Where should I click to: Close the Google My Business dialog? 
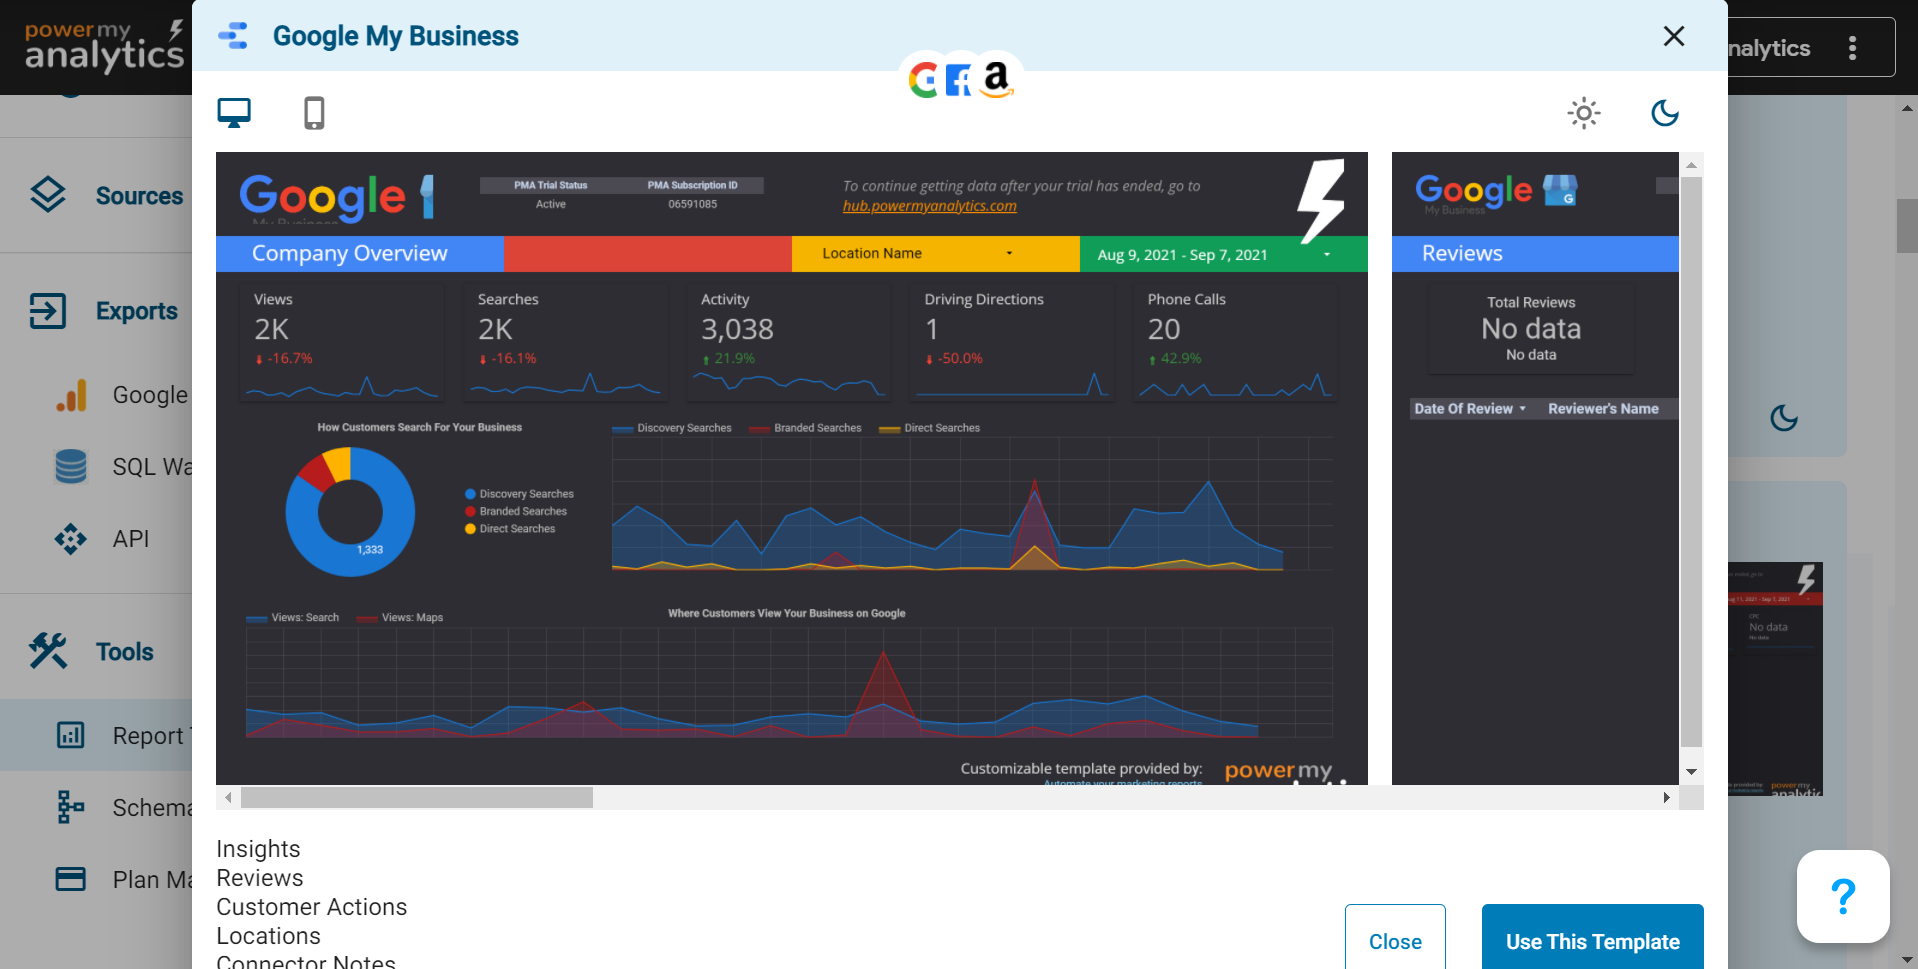1673,37
